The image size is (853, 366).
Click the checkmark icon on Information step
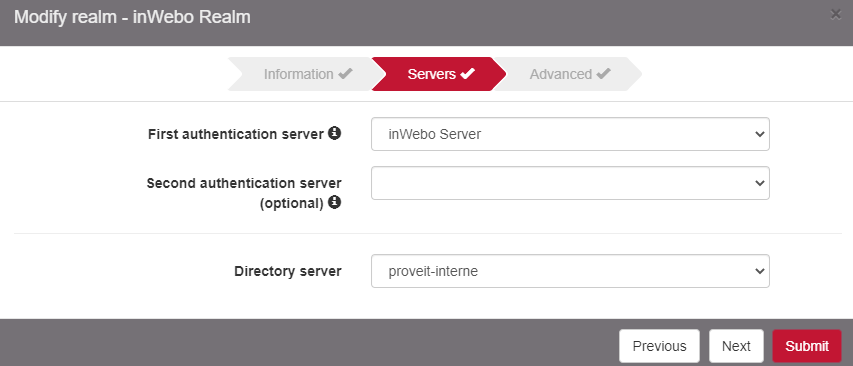(345, 73)
